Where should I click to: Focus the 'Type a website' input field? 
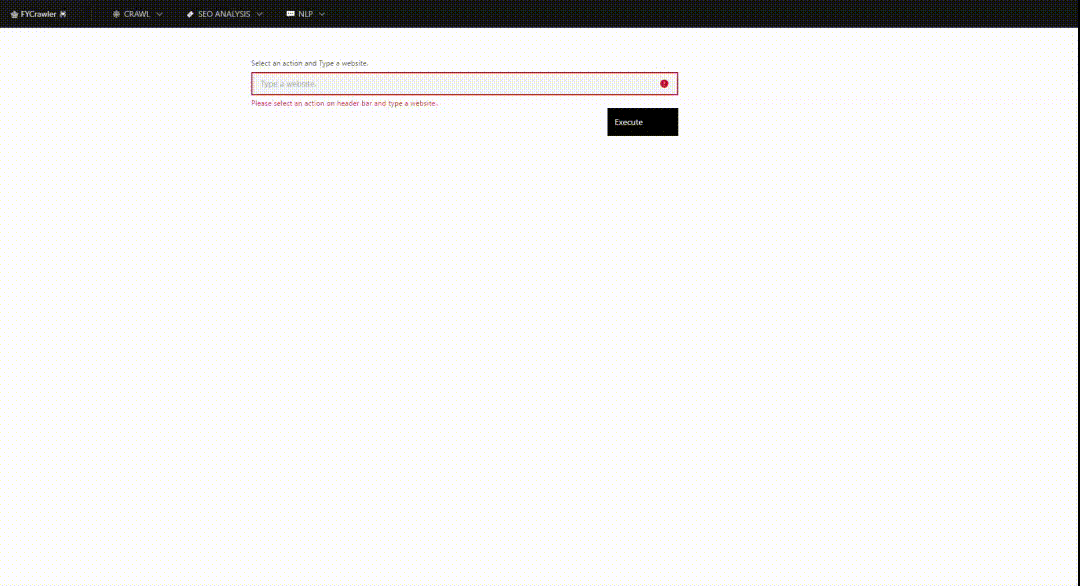(464, 83)
